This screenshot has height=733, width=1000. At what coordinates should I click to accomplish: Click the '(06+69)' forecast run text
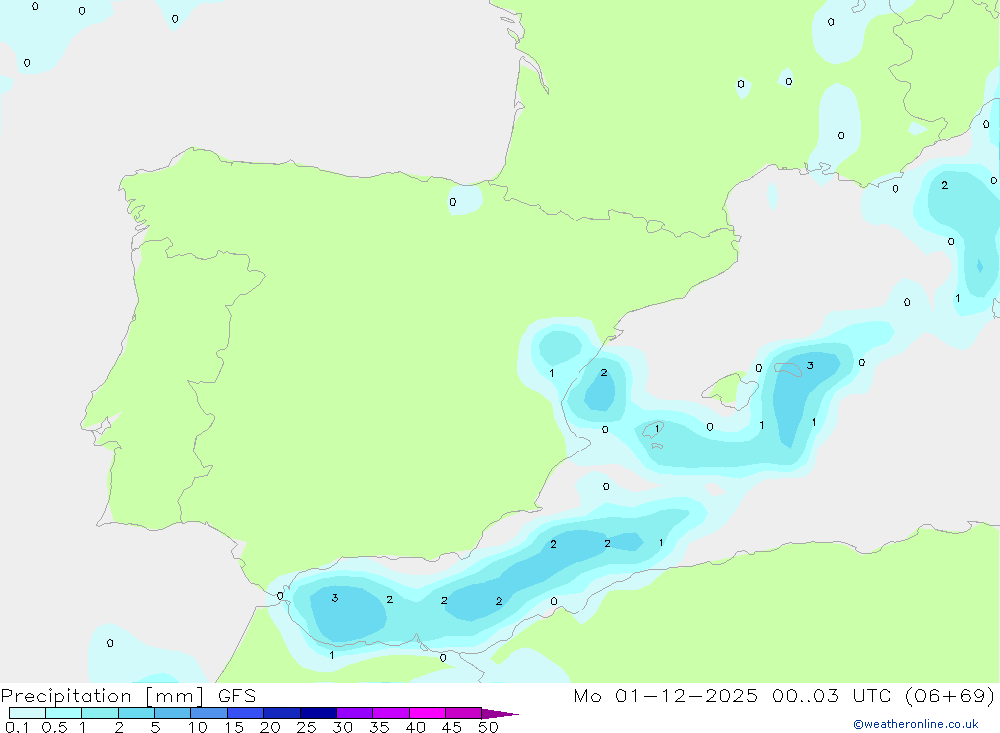click(950, 695)
